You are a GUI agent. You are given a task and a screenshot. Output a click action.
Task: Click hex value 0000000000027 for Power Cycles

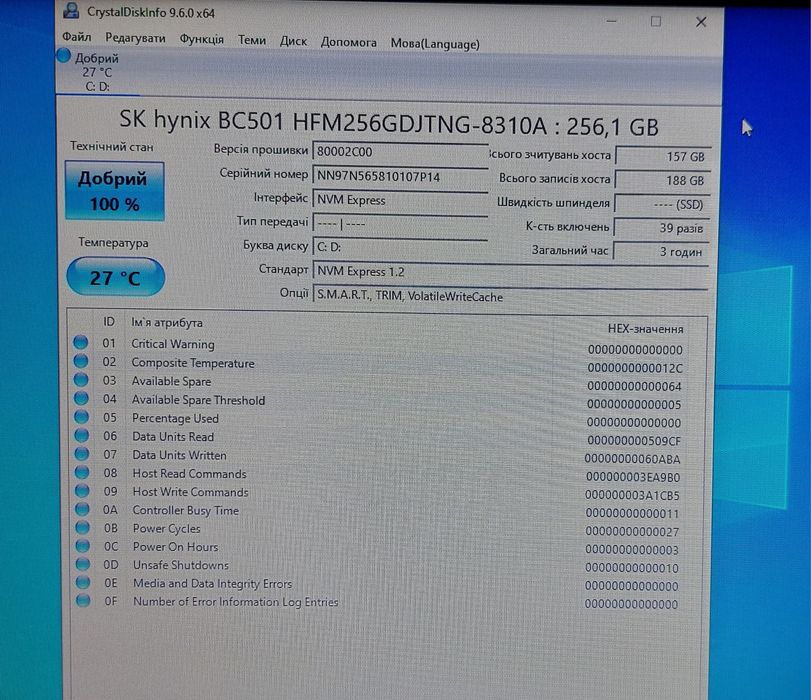click(x=632, y=531)
